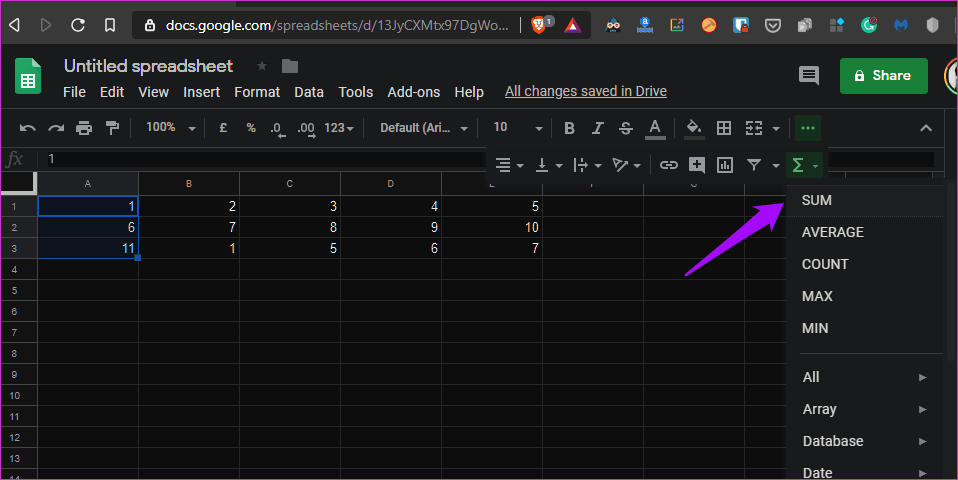Open the text color picker

pyautogui.click(x=655, y=128)
